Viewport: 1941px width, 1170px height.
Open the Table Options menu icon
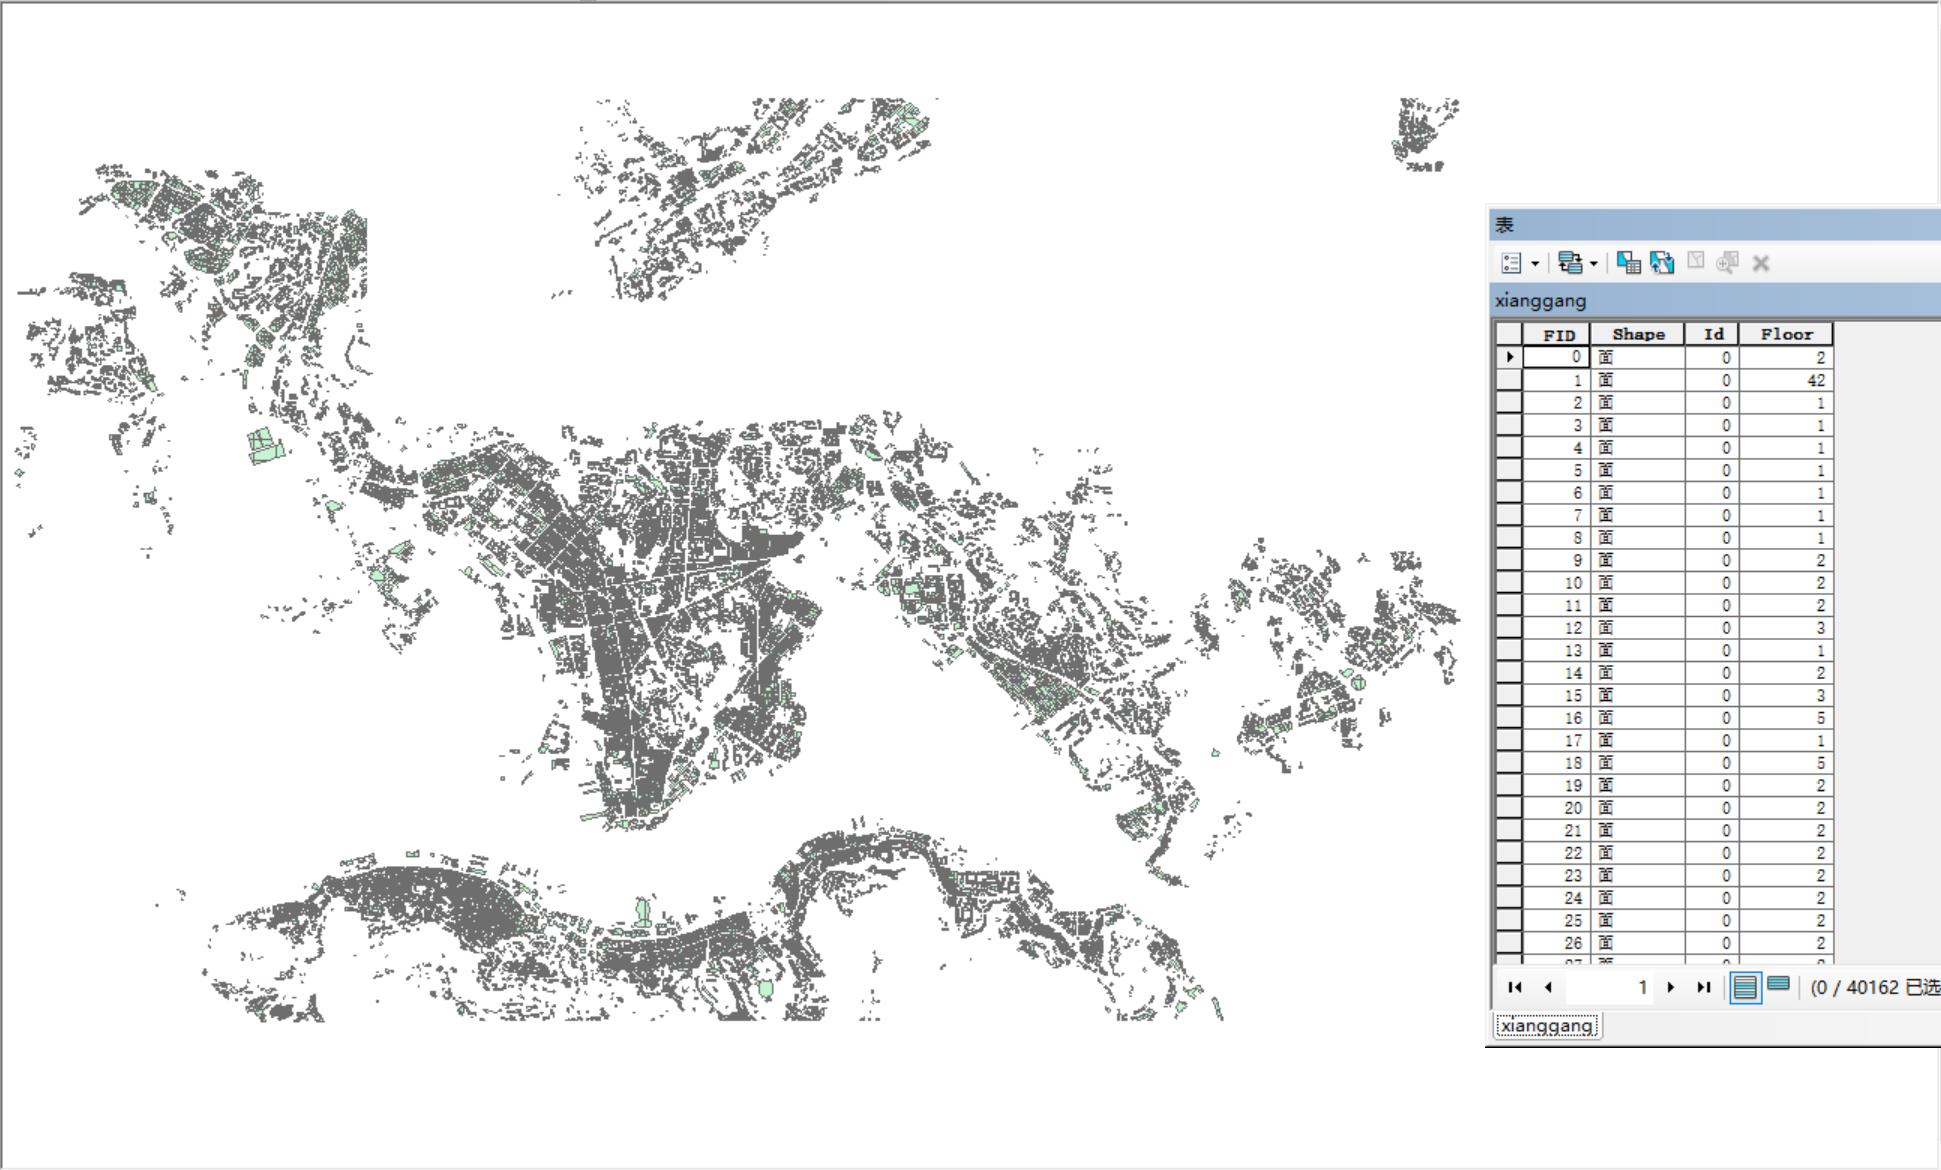tap(1511, 263)
